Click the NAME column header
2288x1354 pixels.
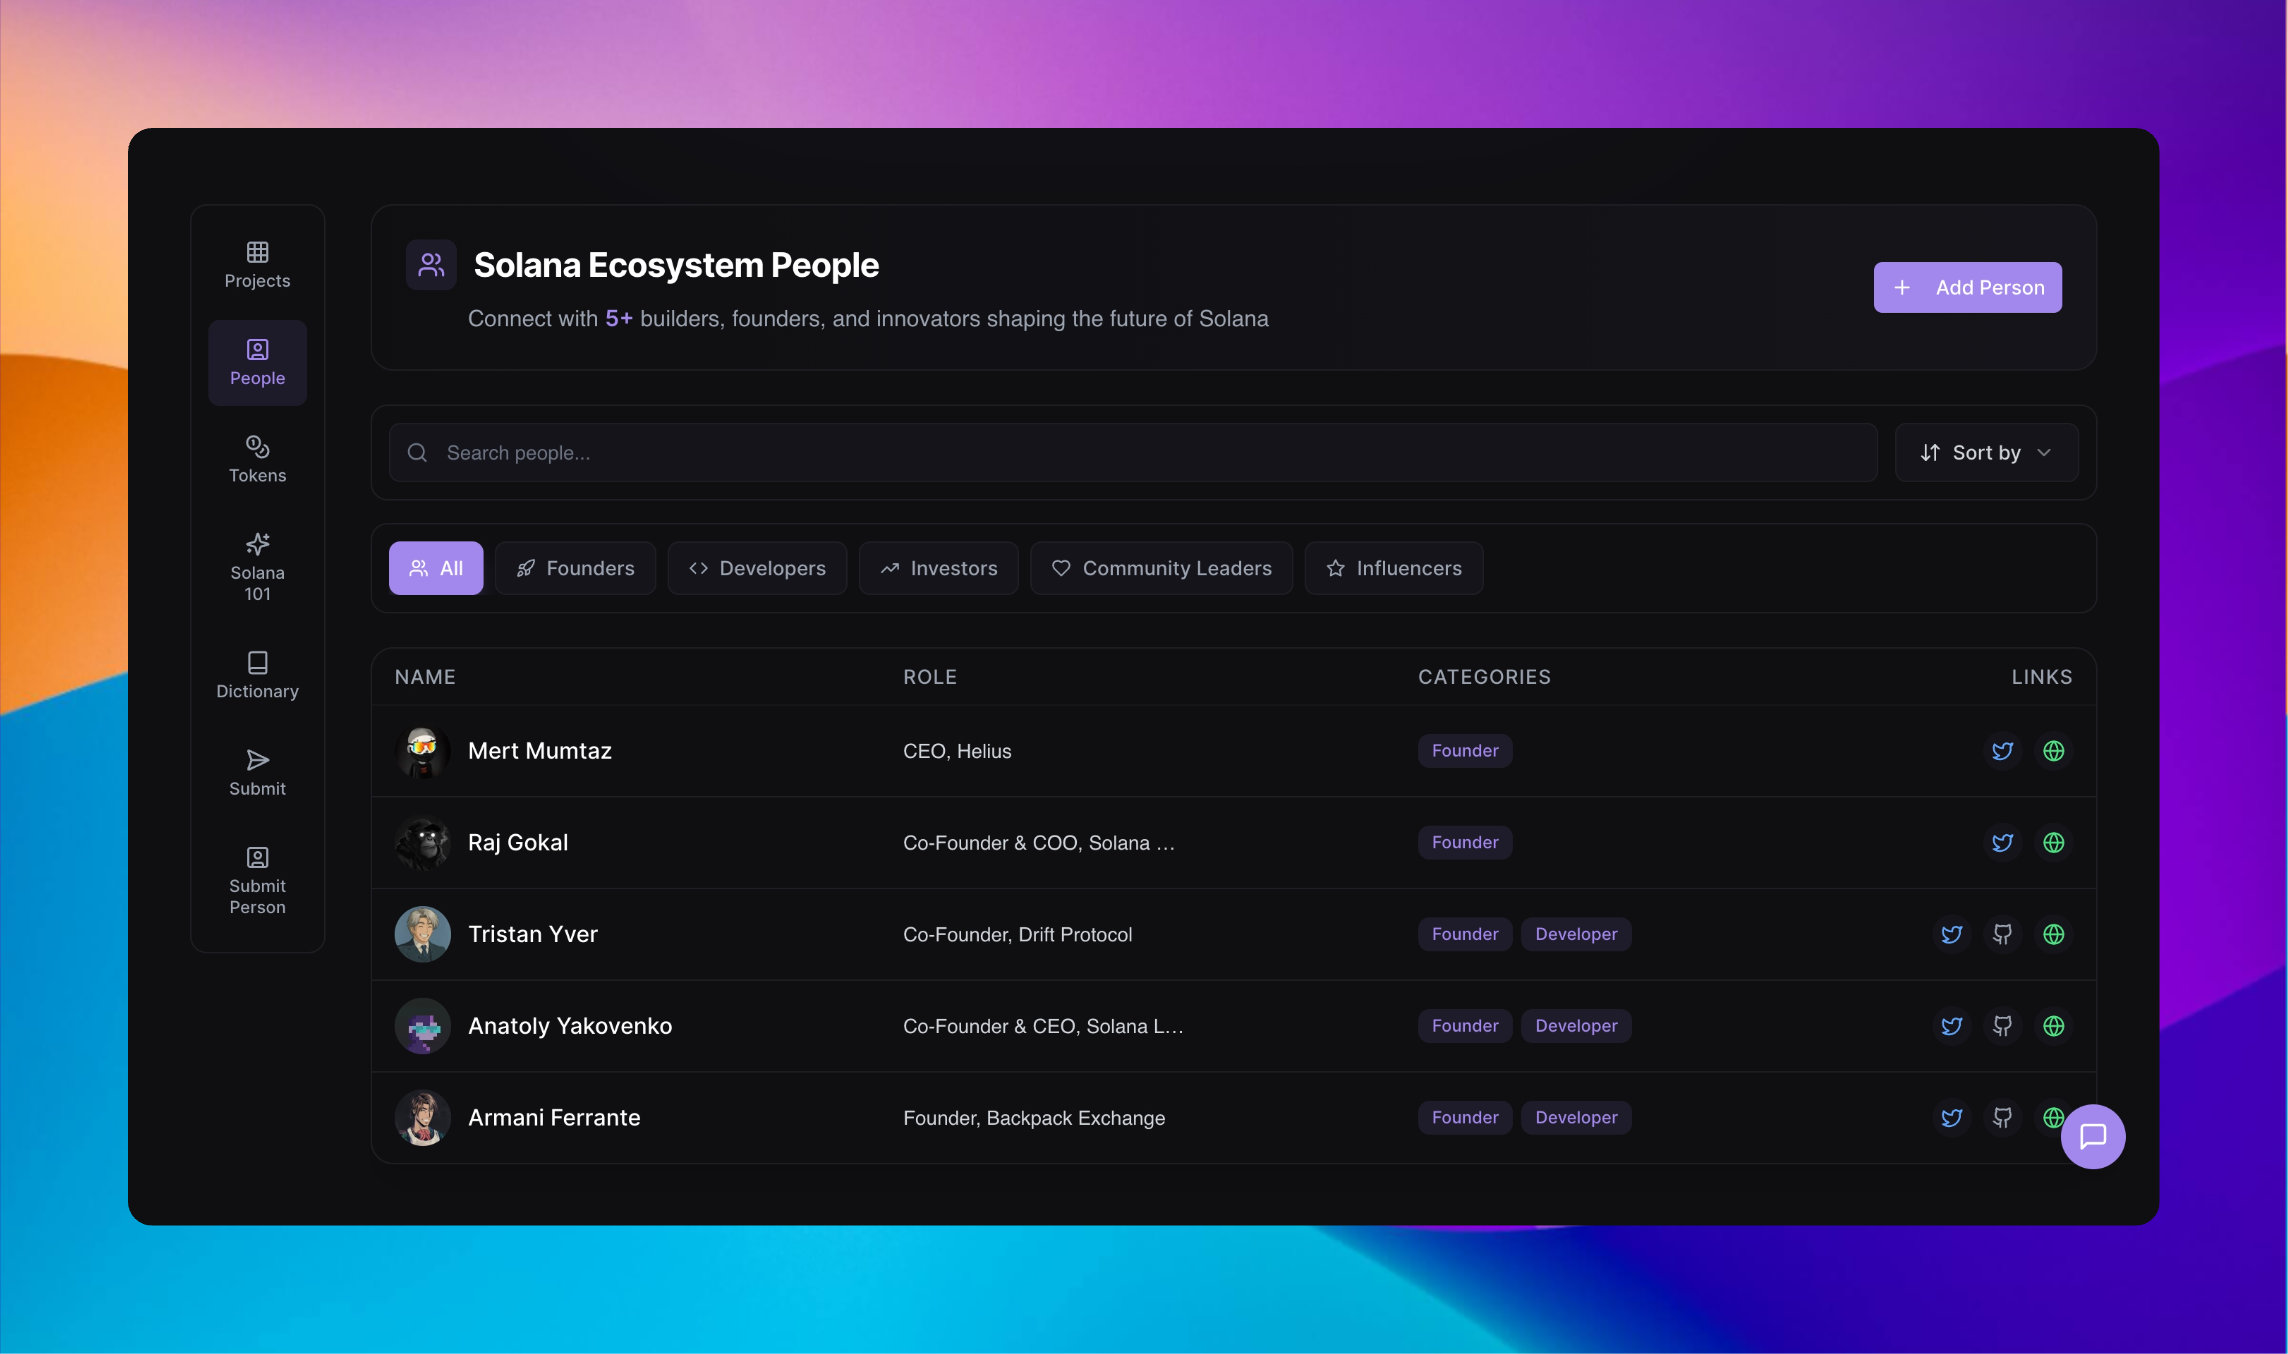click(x=425, y=677)
